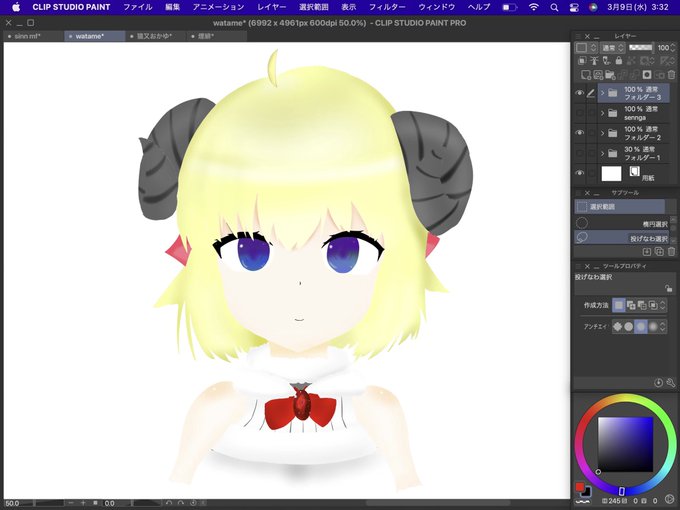Hide the 用紙 paper layer
Image resolution: width=680 pixels, height=510 pixels.
pyautogui.click(x=579, y=173)
